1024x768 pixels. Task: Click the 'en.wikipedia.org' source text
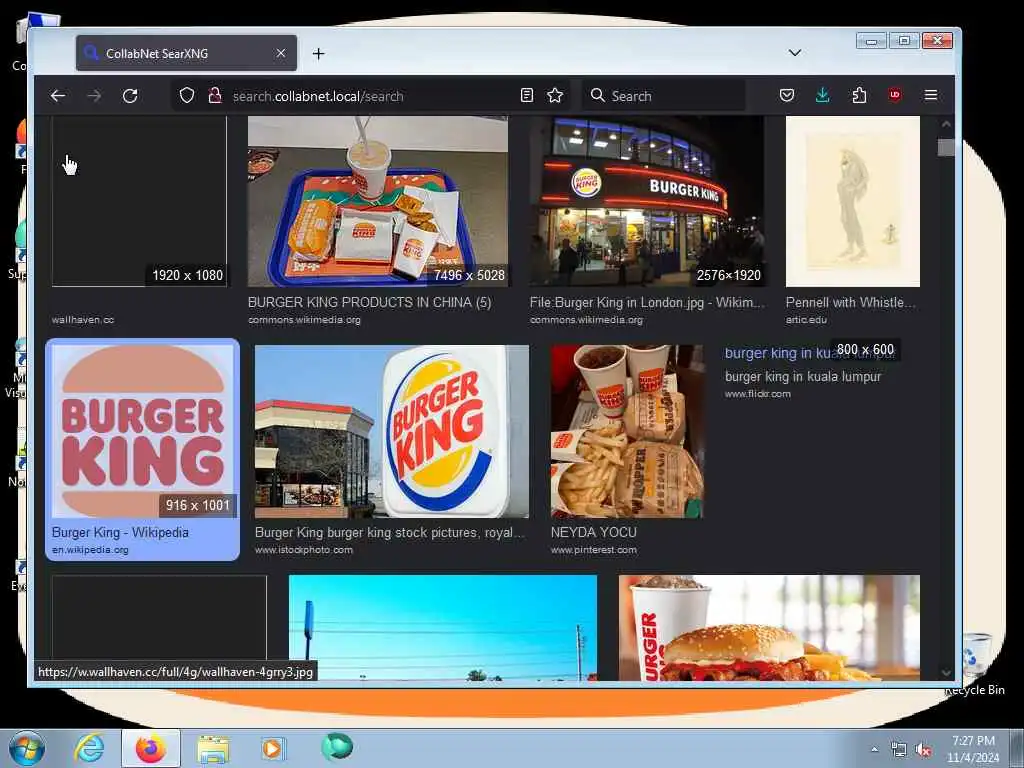(x=90, y=550)
